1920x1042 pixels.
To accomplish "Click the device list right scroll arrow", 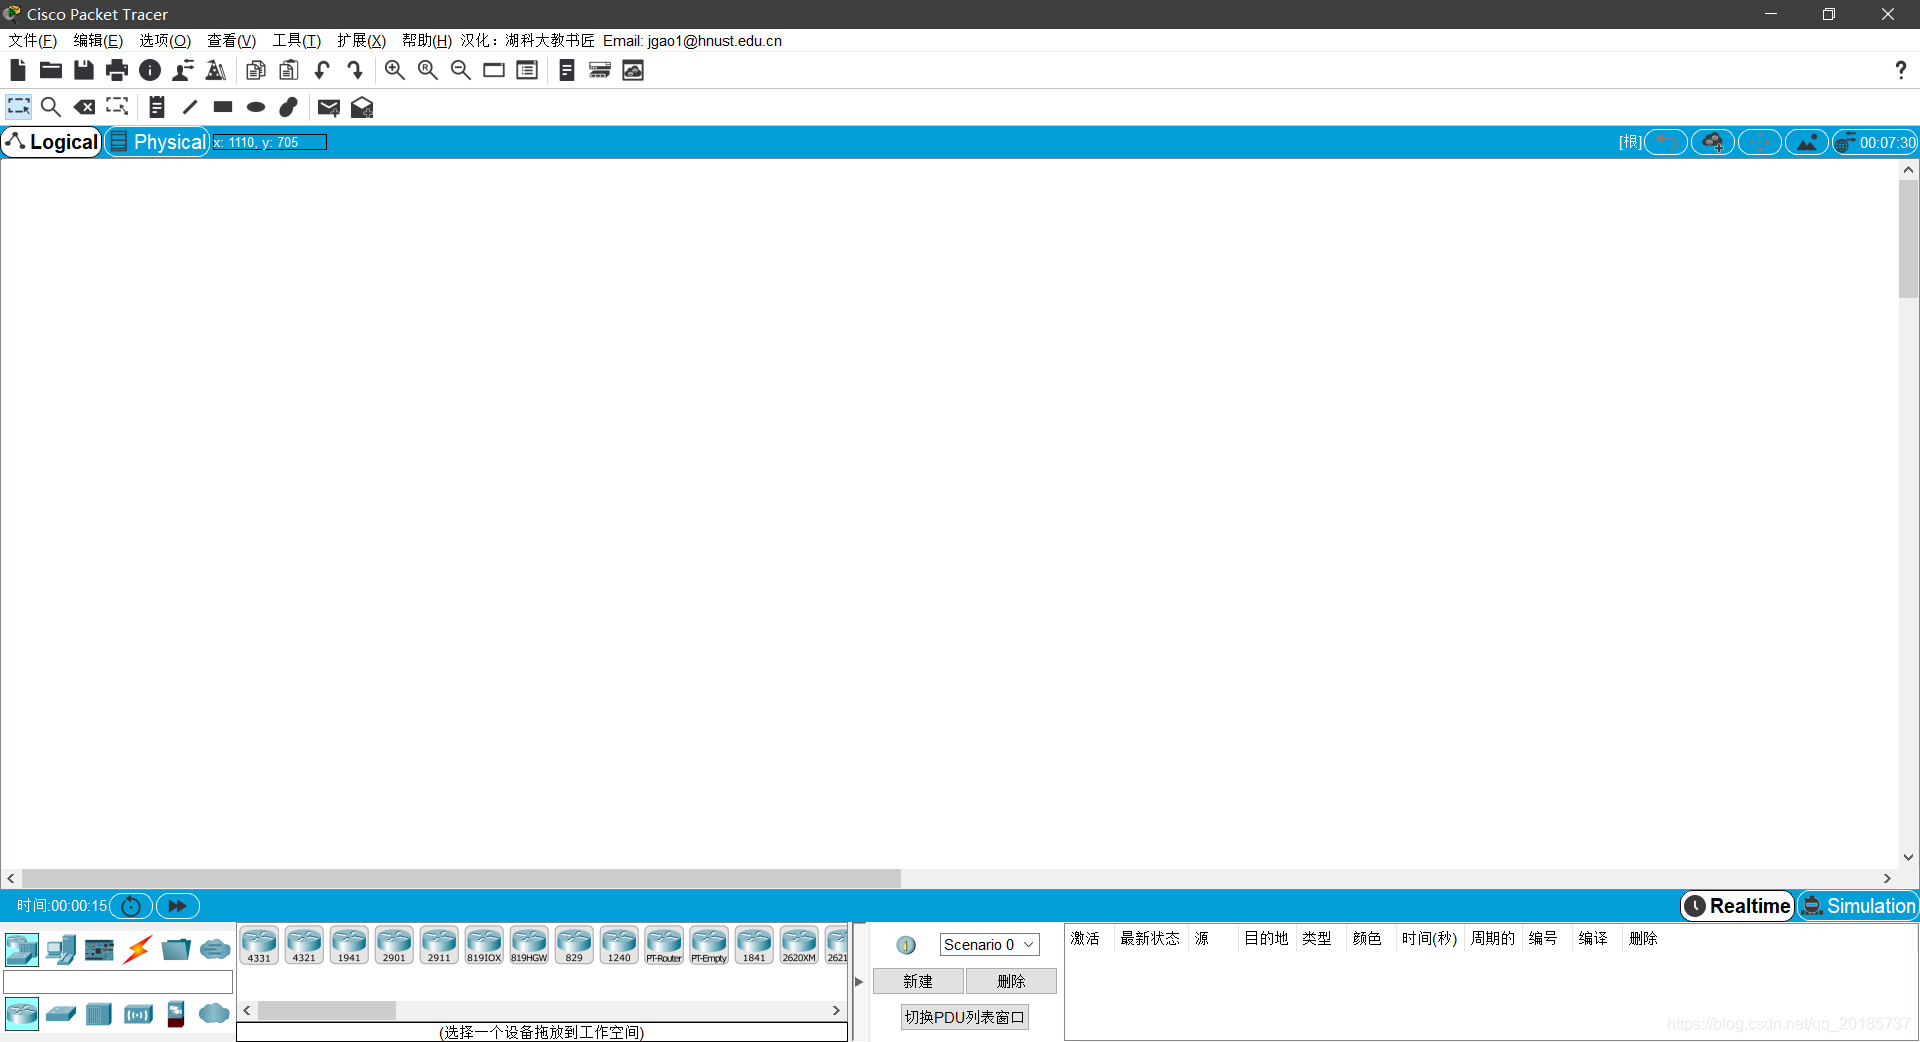I will pos(836,1011).
